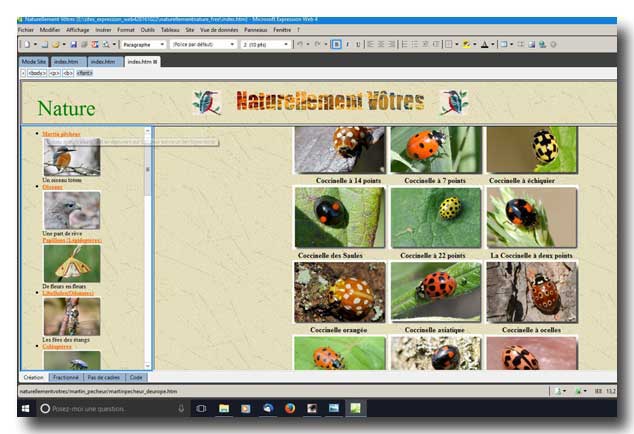
Task: Open File Explorer from the taskbar
Action: coord(224,409)
